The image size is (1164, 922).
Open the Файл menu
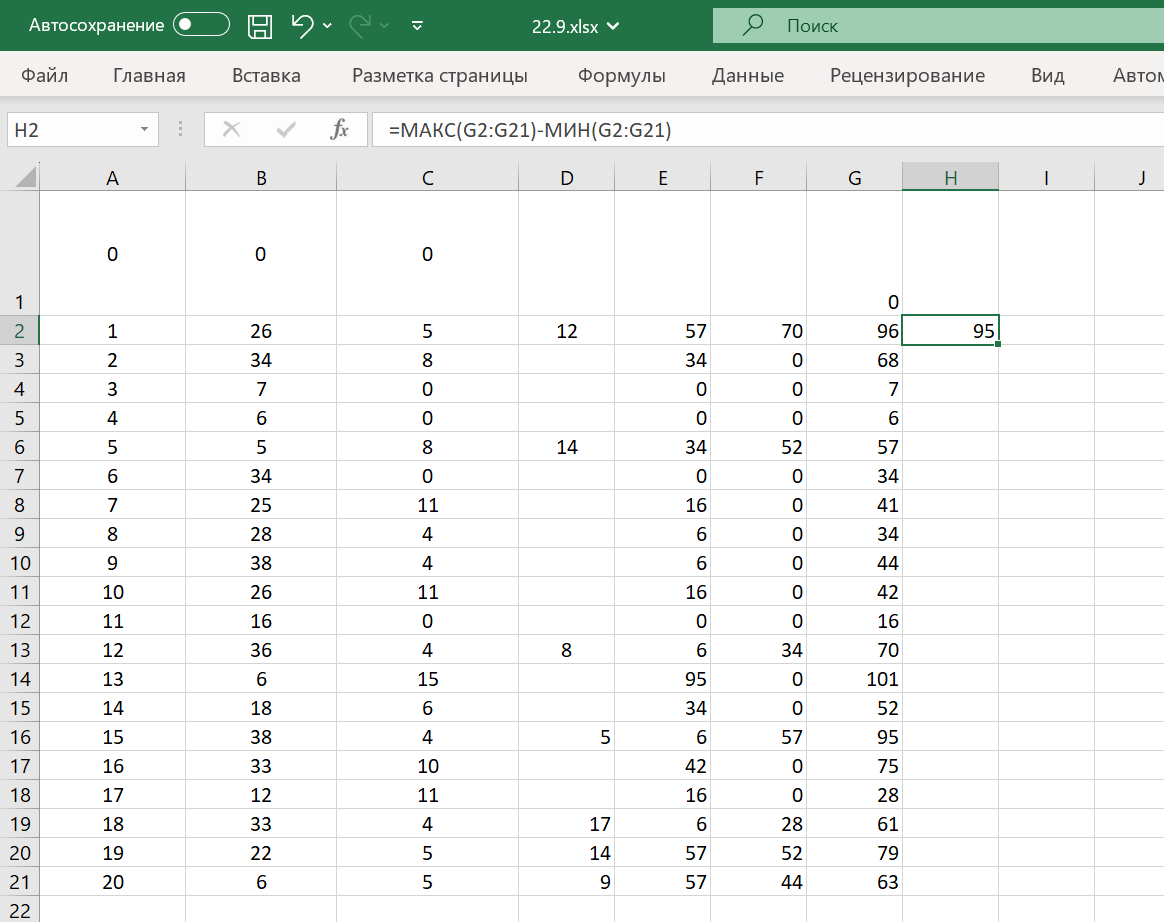[x=44, y=76]
